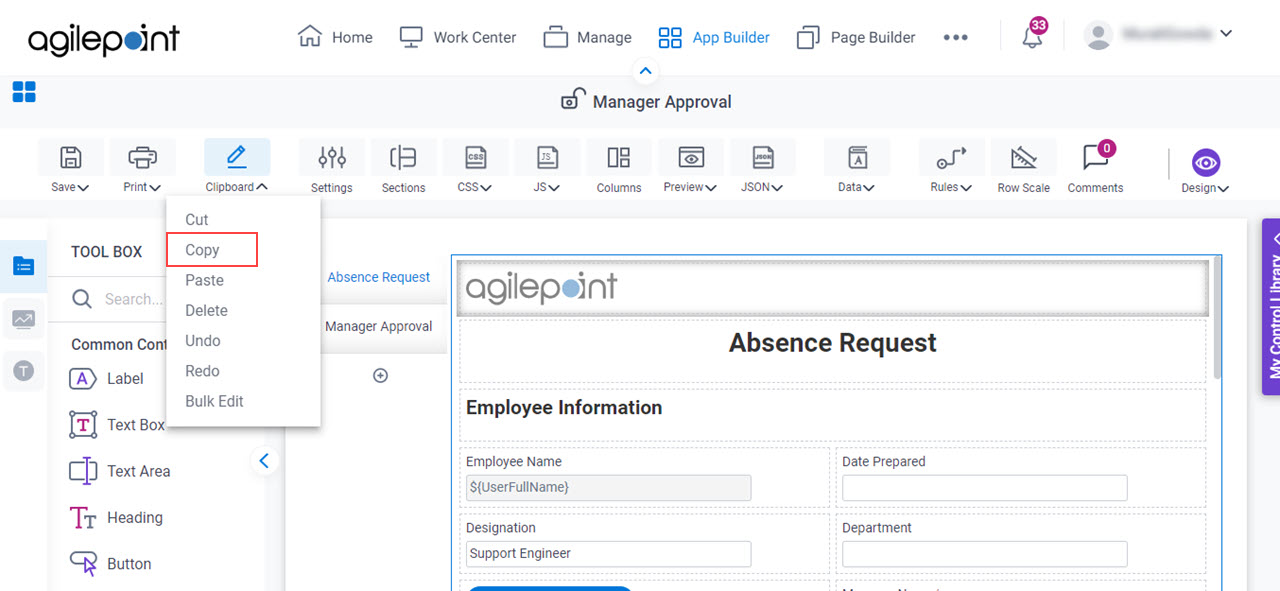Expand the Save dropdown arrow
Screen dimensions: 1280x591
coord(83,187)
